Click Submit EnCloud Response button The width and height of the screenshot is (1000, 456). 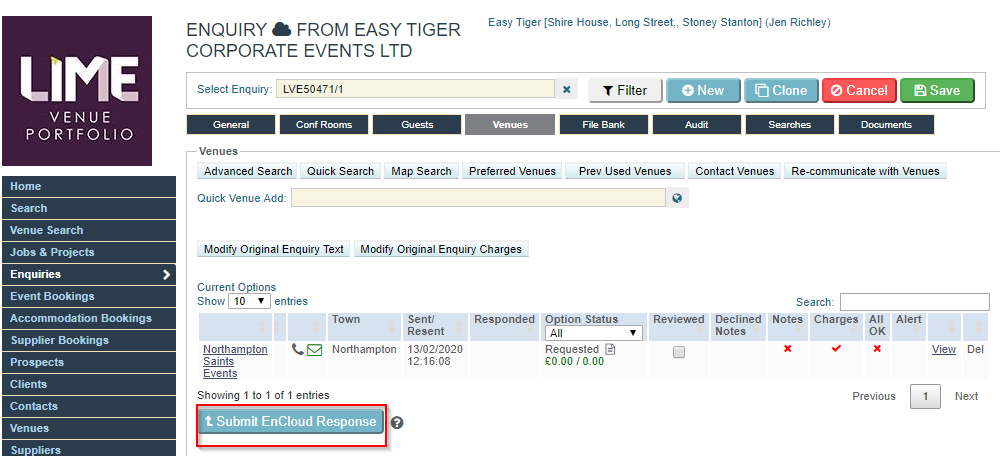click(291, 422)
